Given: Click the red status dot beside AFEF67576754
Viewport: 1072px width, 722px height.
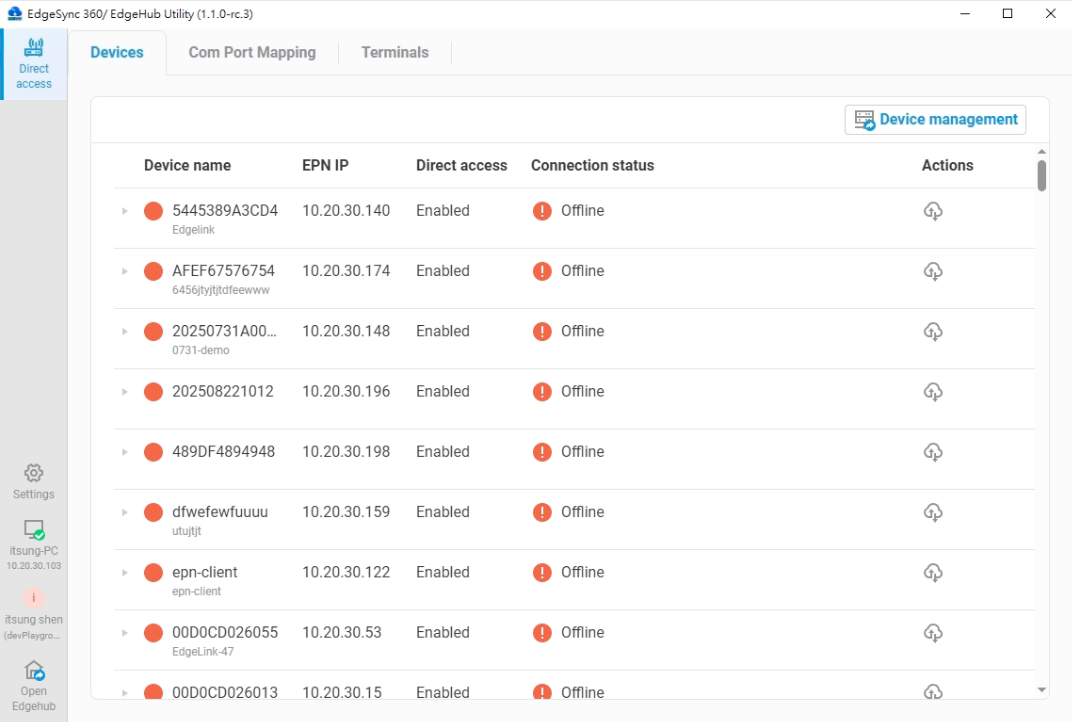Looking at the screenshot, I should pyautogui.click(x=153, y=271).
